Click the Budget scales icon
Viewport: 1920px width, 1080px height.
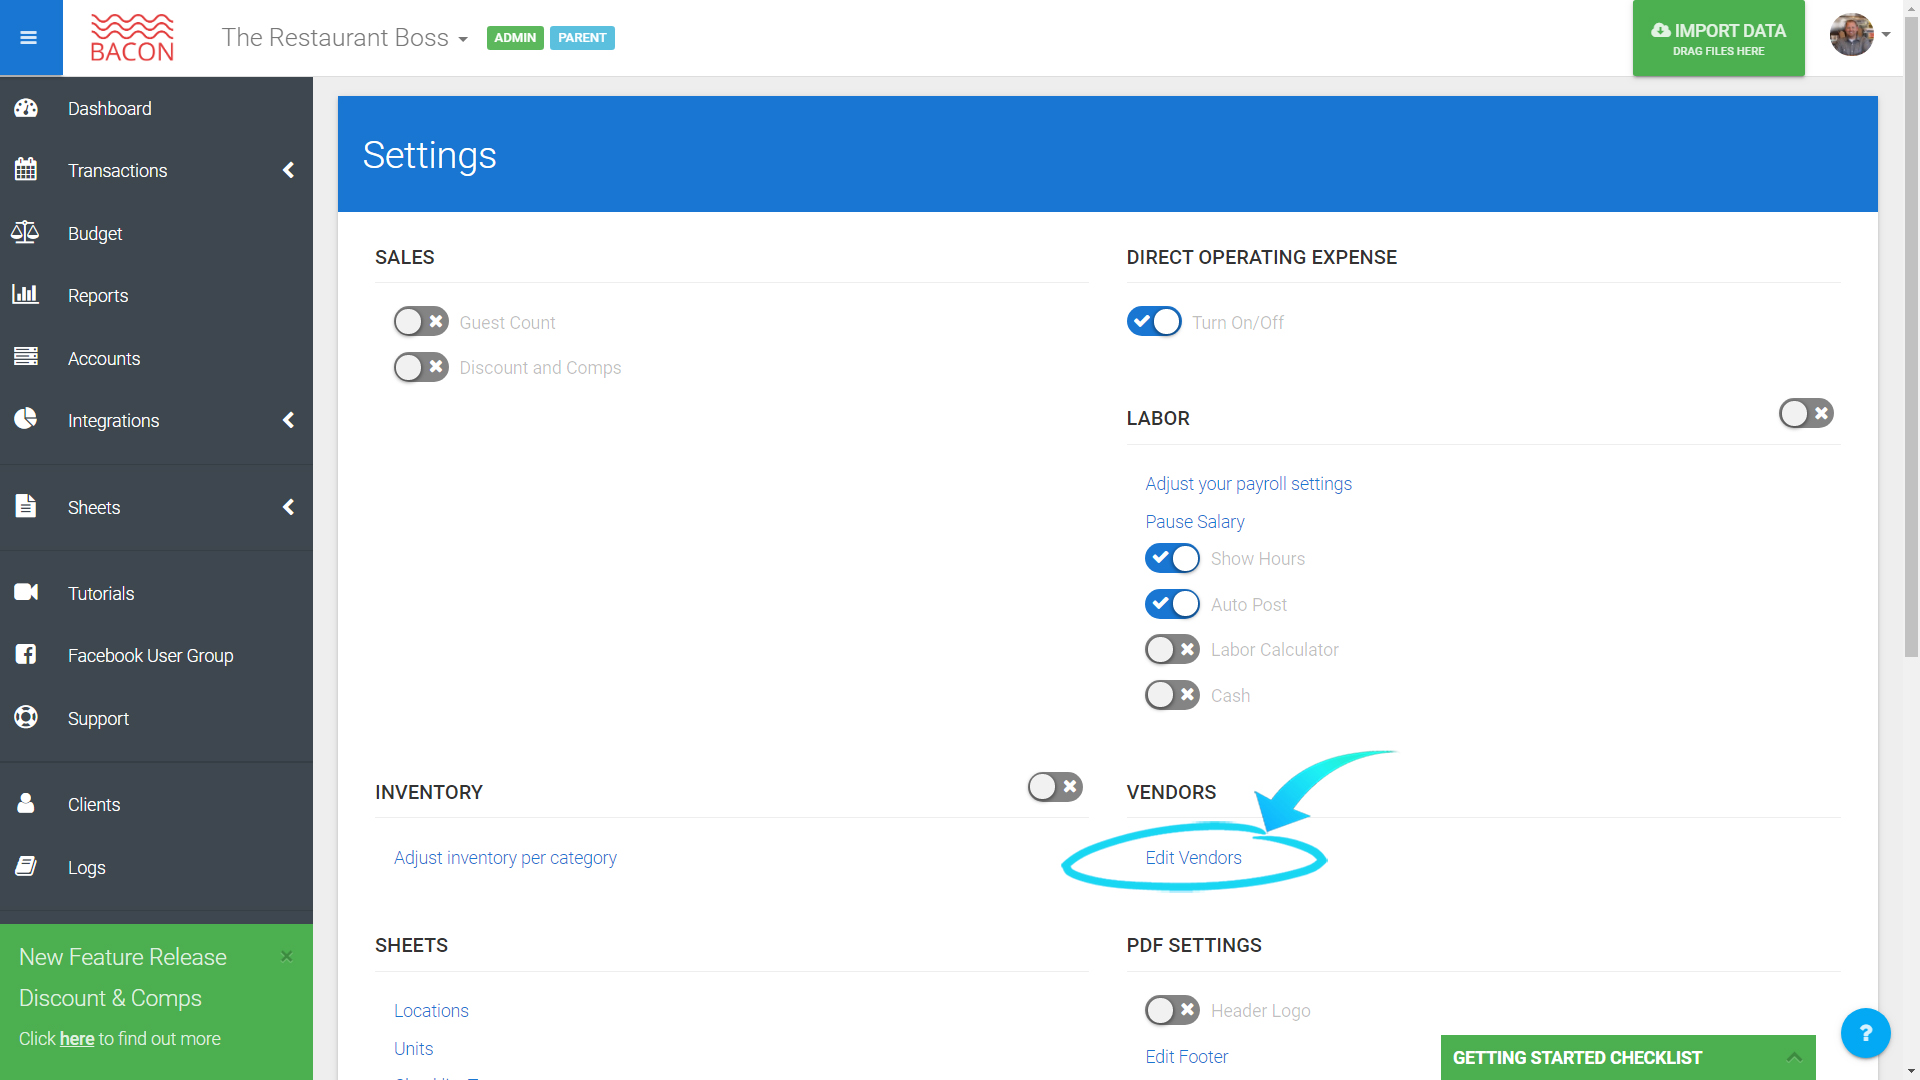(x=25, y=233)
